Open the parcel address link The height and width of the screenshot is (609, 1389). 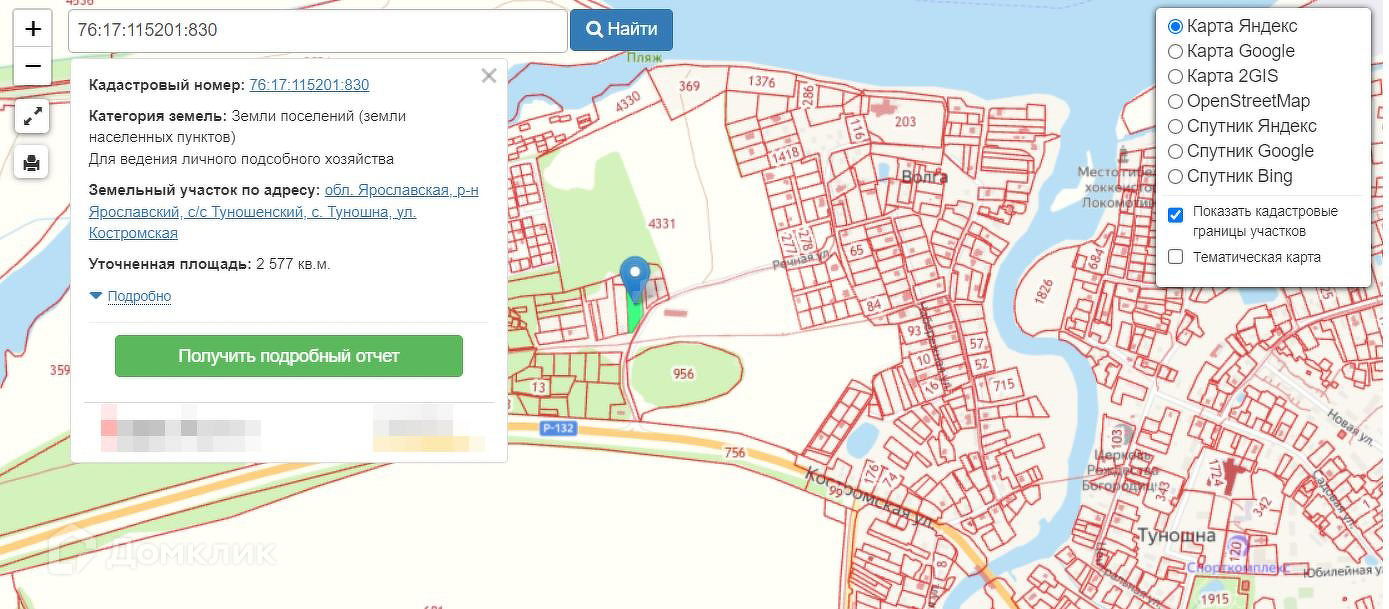[283, 211]
